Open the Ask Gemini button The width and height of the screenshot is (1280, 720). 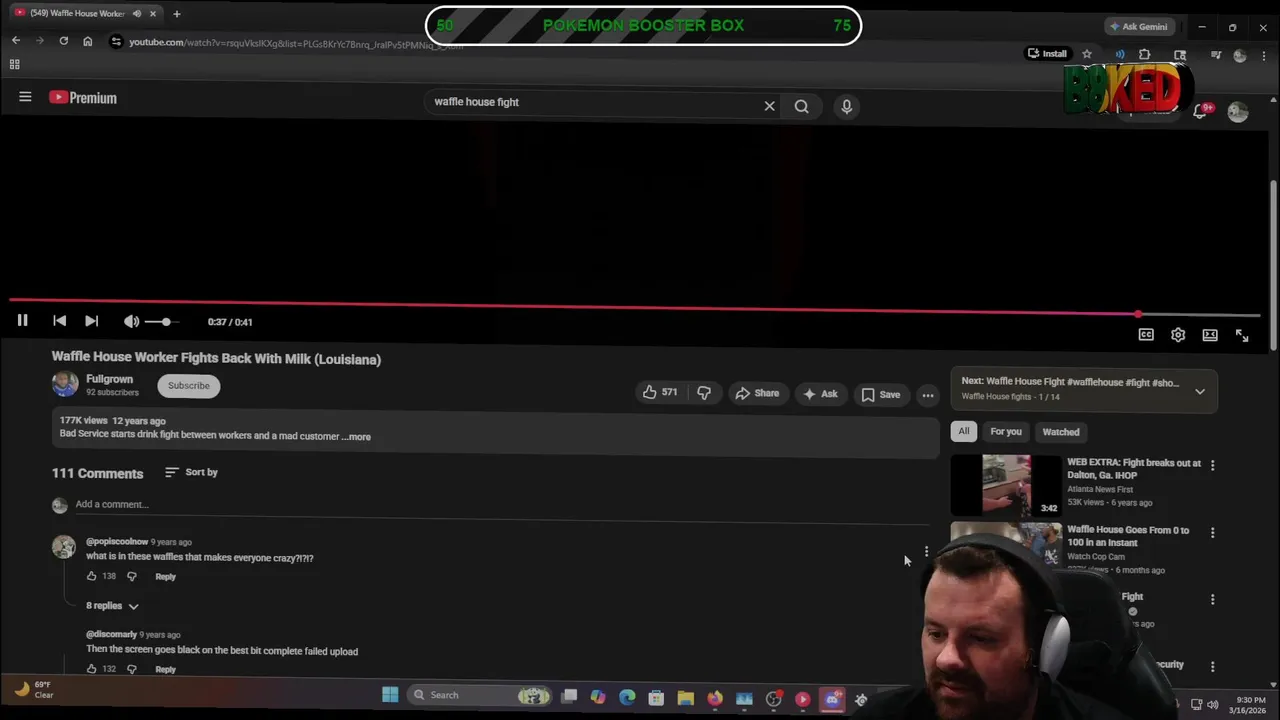[1138, 26]
